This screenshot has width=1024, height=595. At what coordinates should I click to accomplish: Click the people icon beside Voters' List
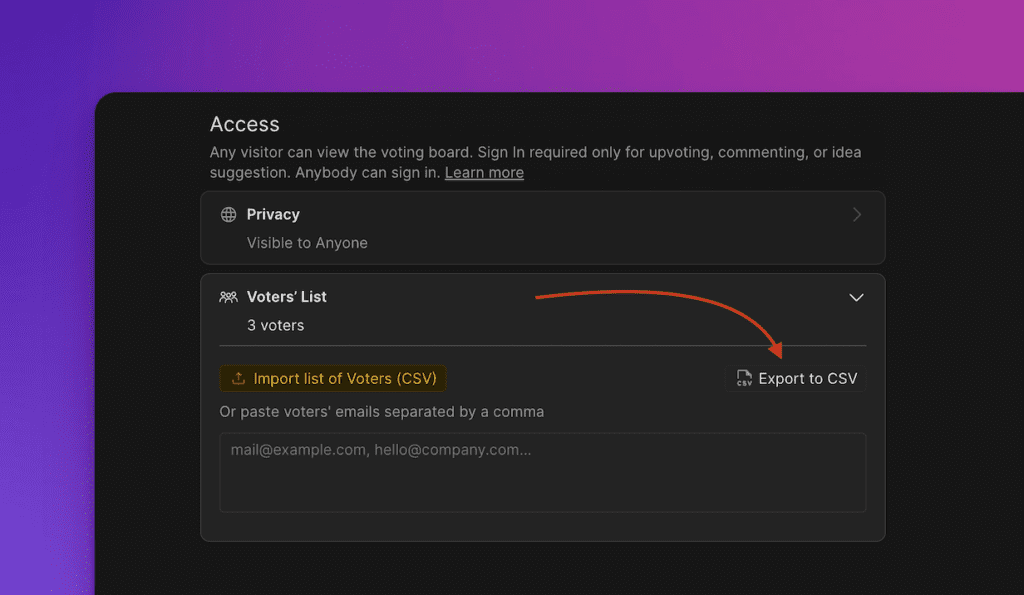coord(229,297)
